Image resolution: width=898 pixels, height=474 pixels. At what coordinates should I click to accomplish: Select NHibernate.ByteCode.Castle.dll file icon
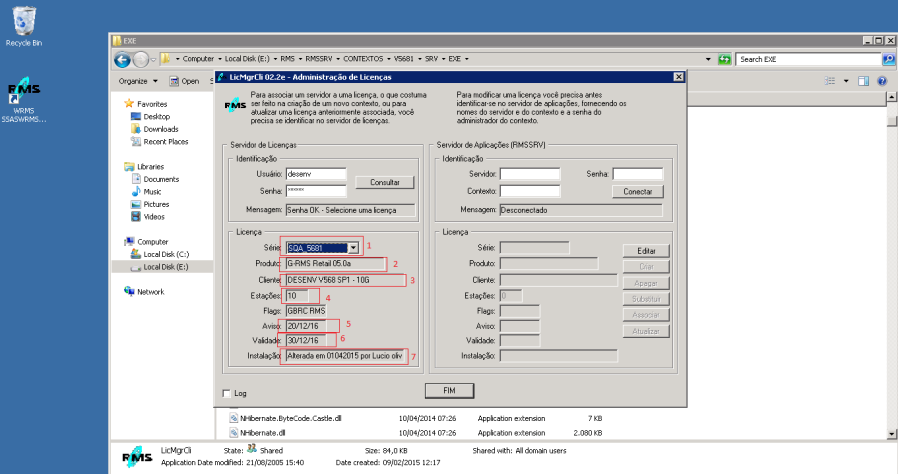[x=234, y=418]
